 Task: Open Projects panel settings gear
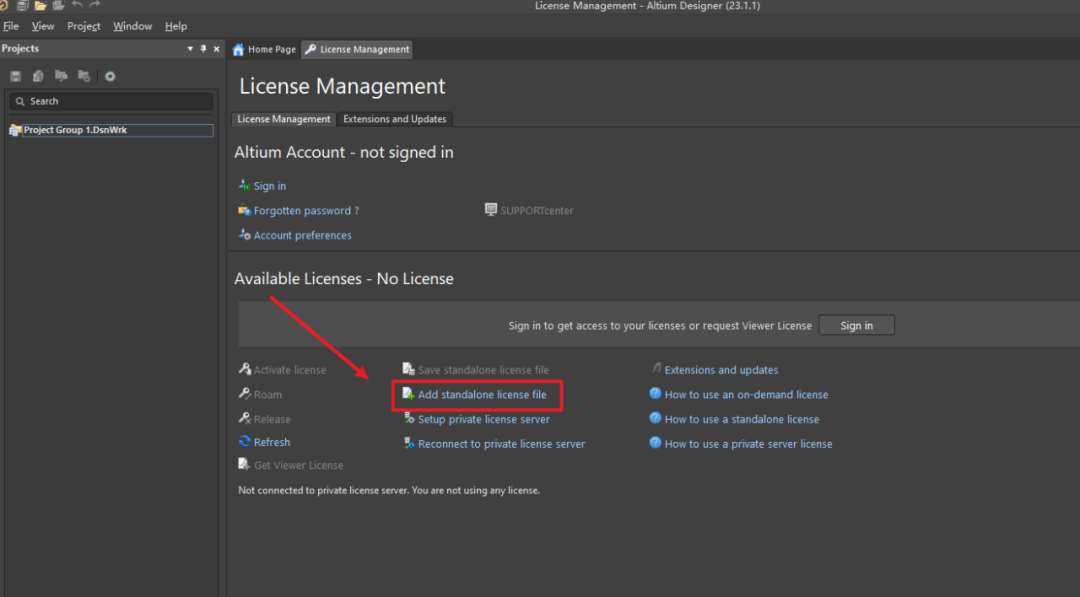pyautogui.click(x=110, y=76)
